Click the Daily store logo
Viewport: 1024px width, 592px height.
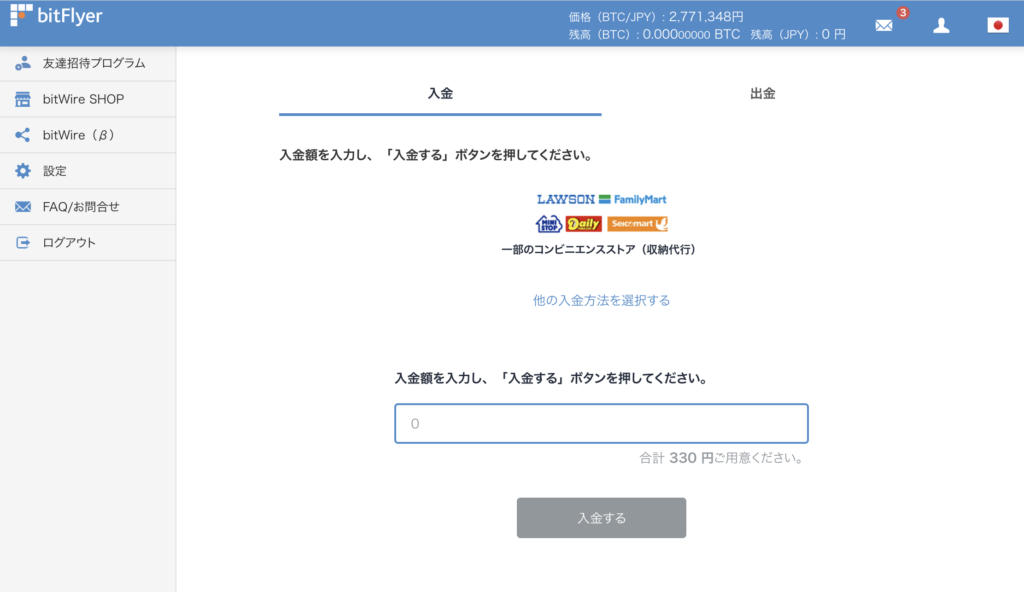(584, 223)
